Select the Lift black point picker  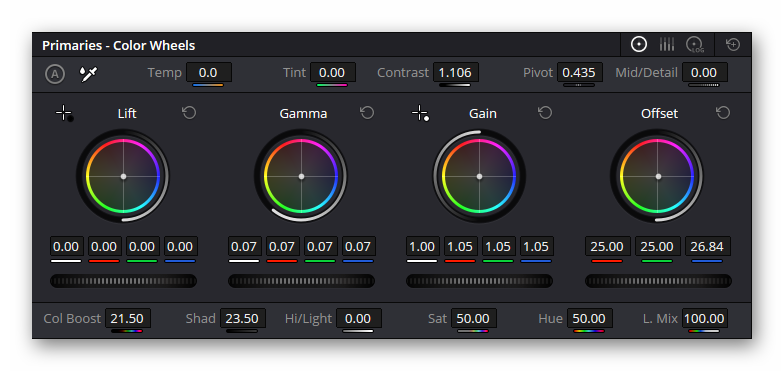[64, 114]
